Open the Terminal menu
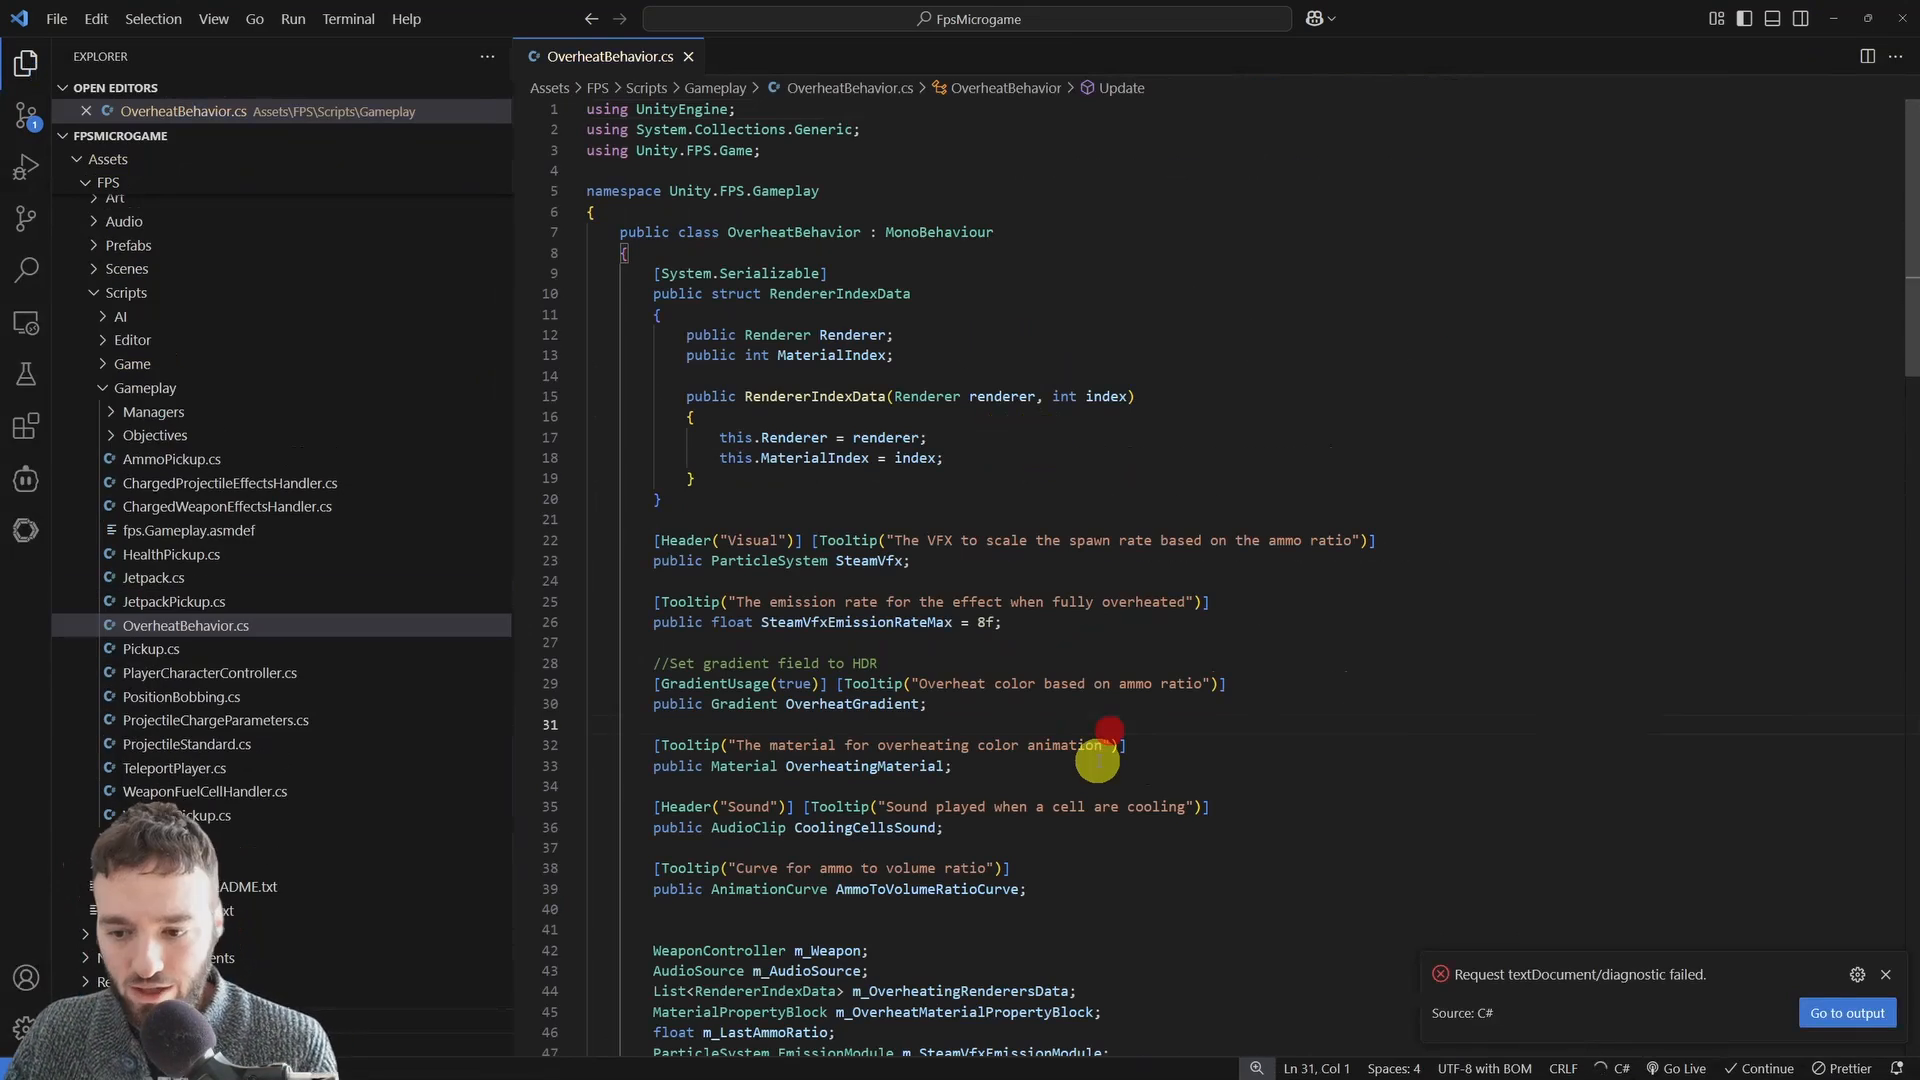The width and height of the screenshot is (1920, 1080). [348, 18]
